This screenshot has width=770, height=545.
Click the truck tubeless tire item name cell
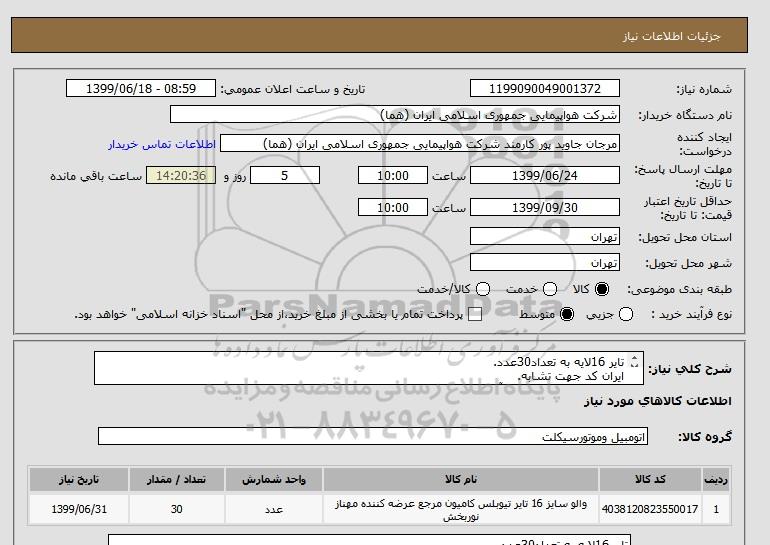pos(461,509)
